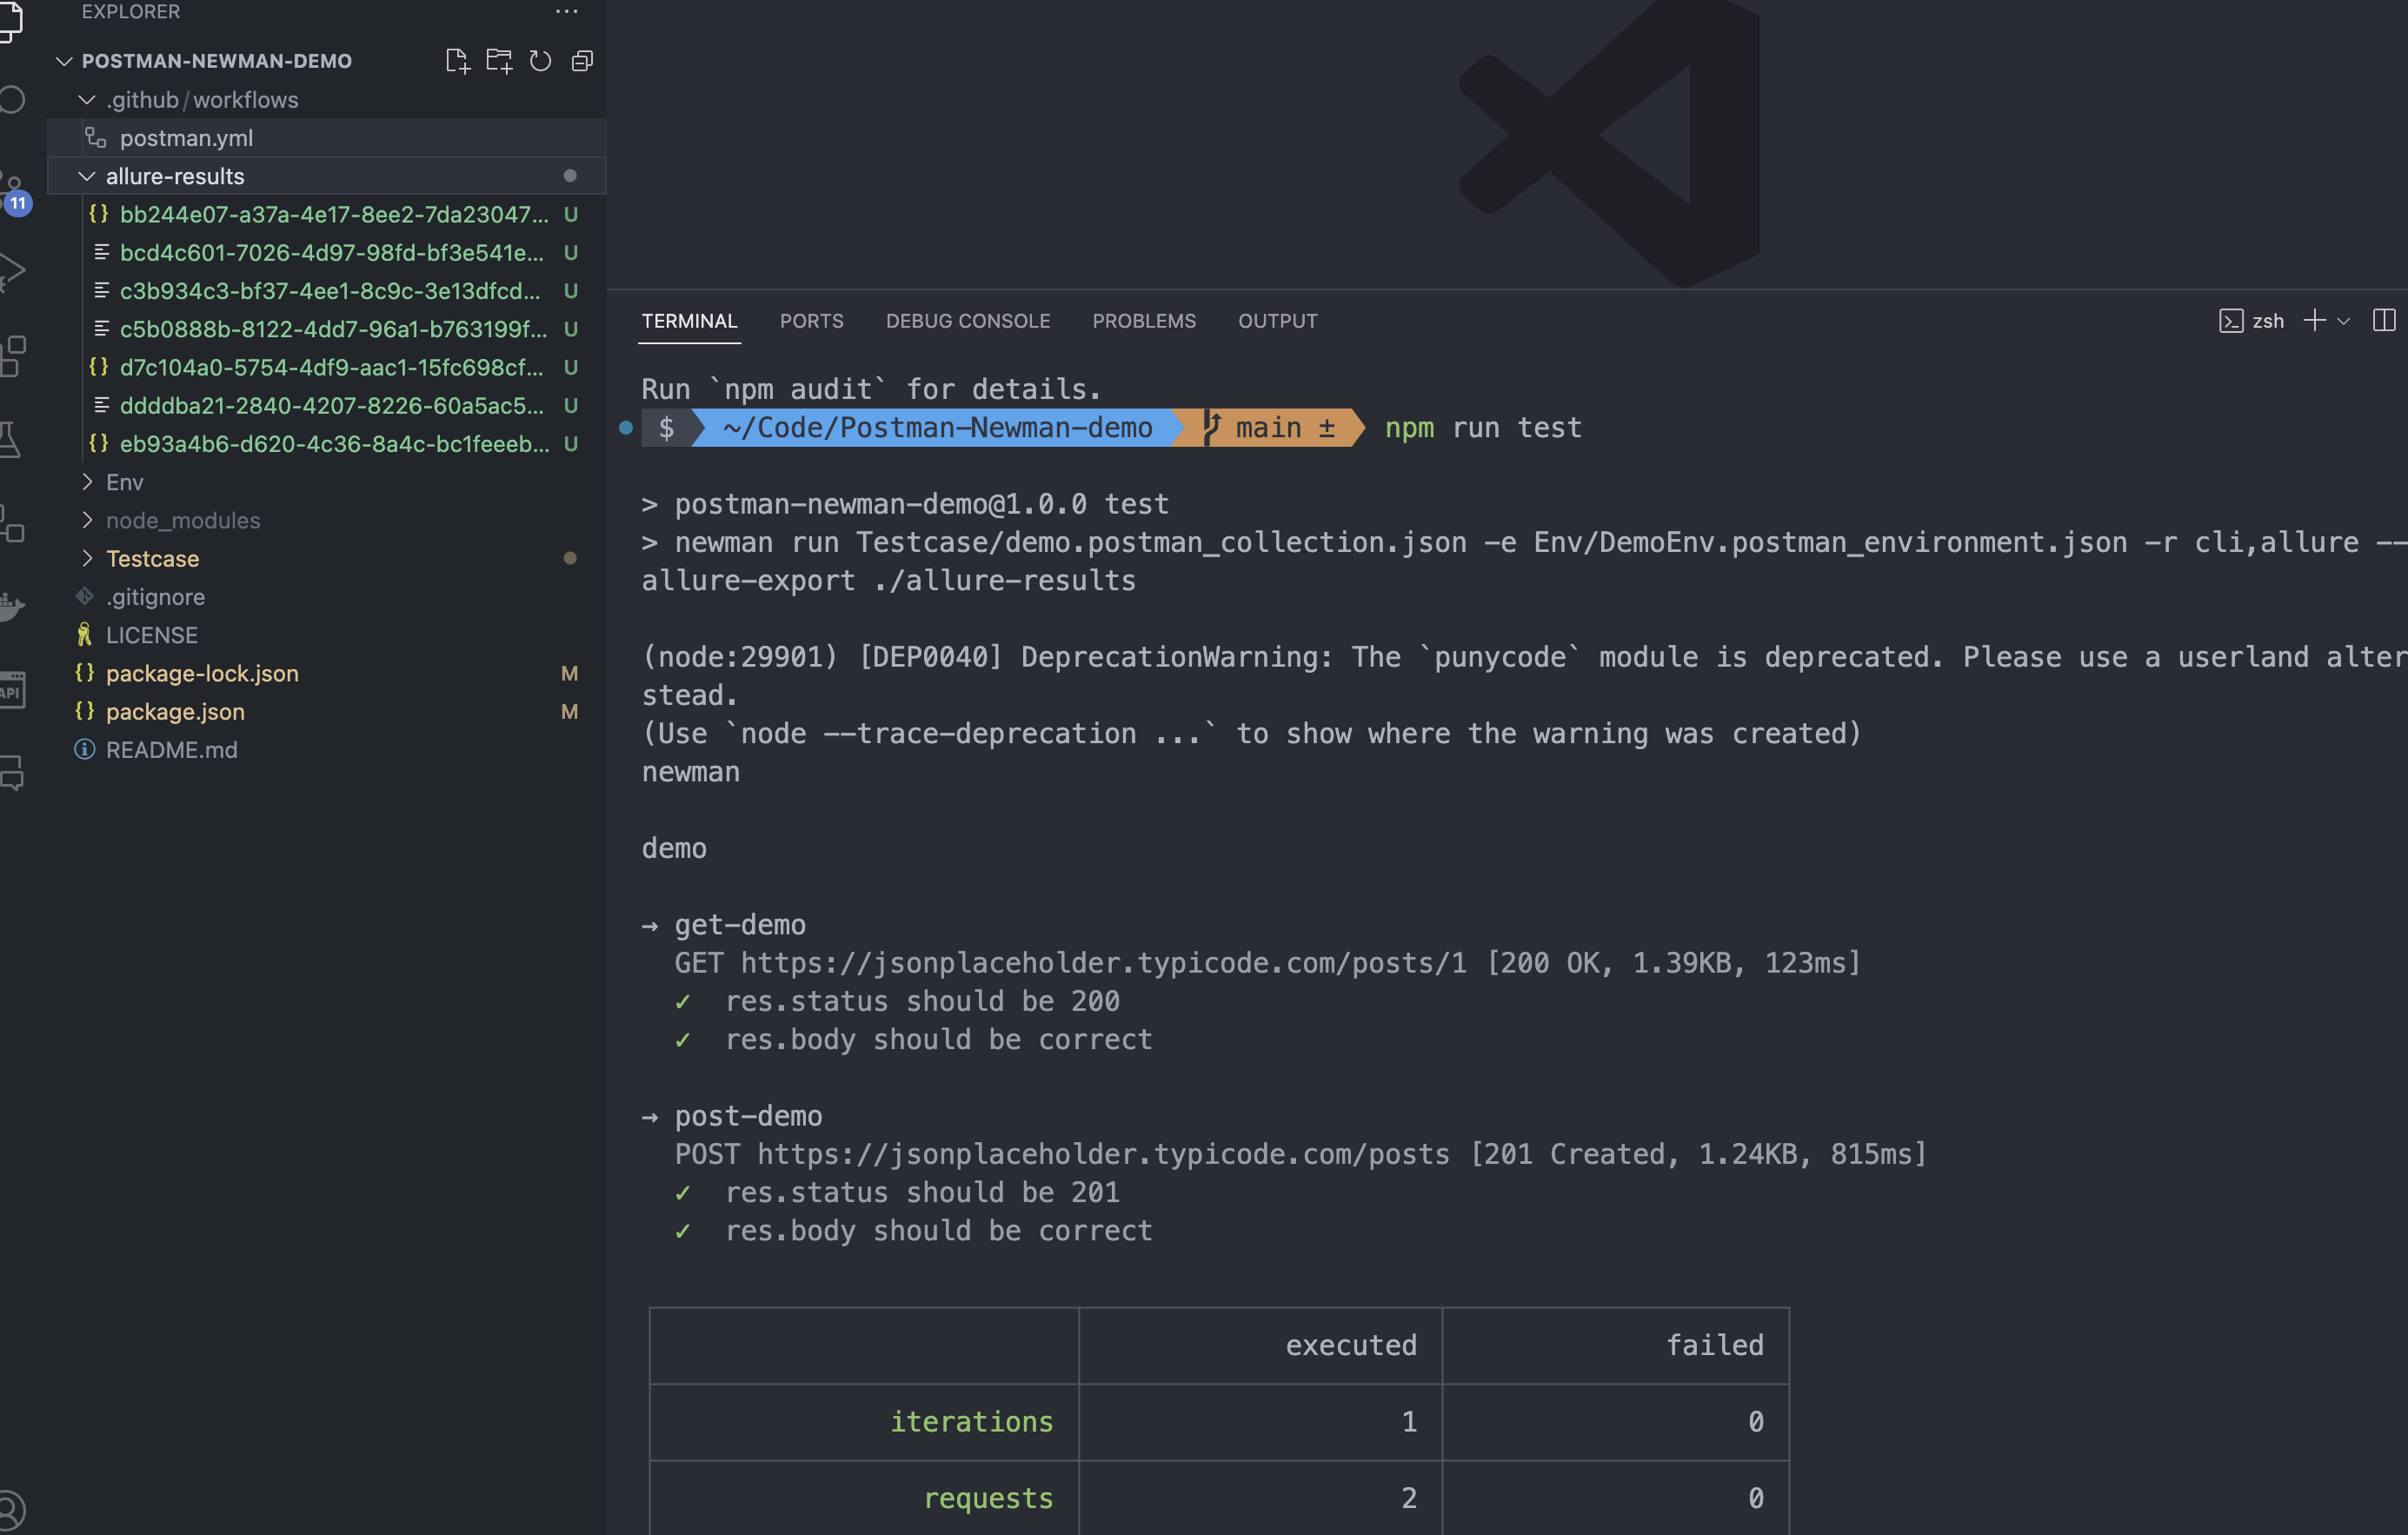Open postman.yml file
2408x1535 pixels.
[x=186, y=138]
